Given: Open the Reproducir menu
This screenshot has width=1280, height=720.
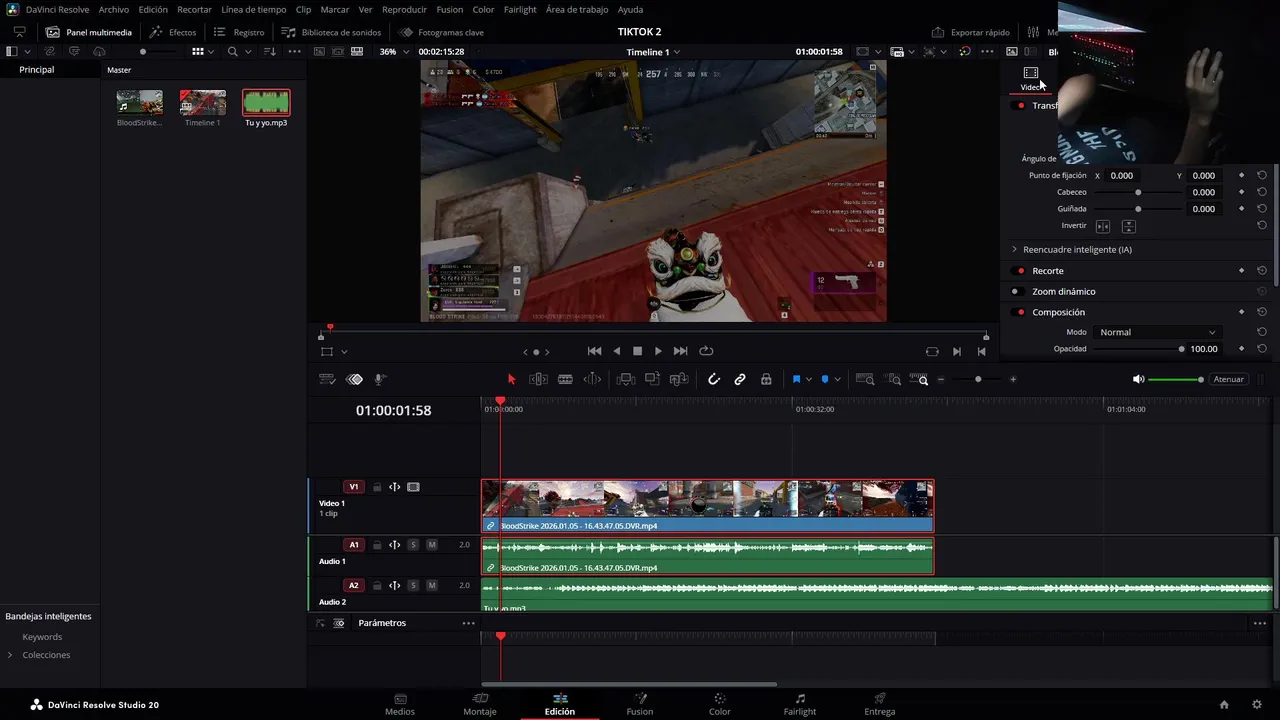Looking at the screenshot, I should point(404,9).
